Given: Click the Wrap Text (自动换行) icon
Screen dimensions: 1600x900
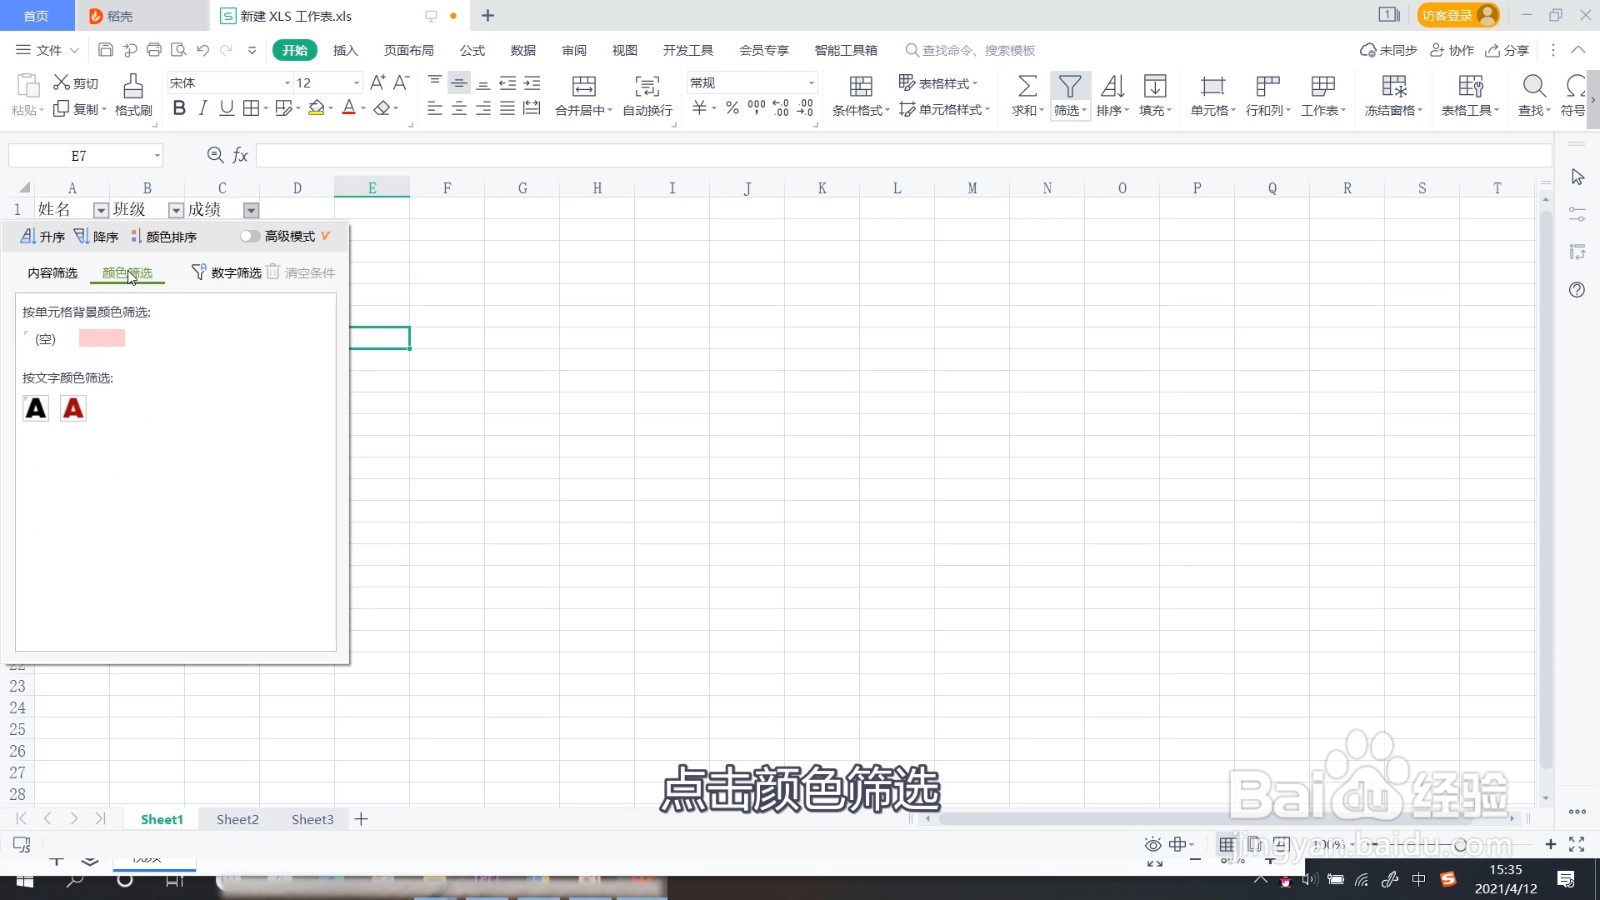Looking at the screenshot, I should tap(647, 87).
